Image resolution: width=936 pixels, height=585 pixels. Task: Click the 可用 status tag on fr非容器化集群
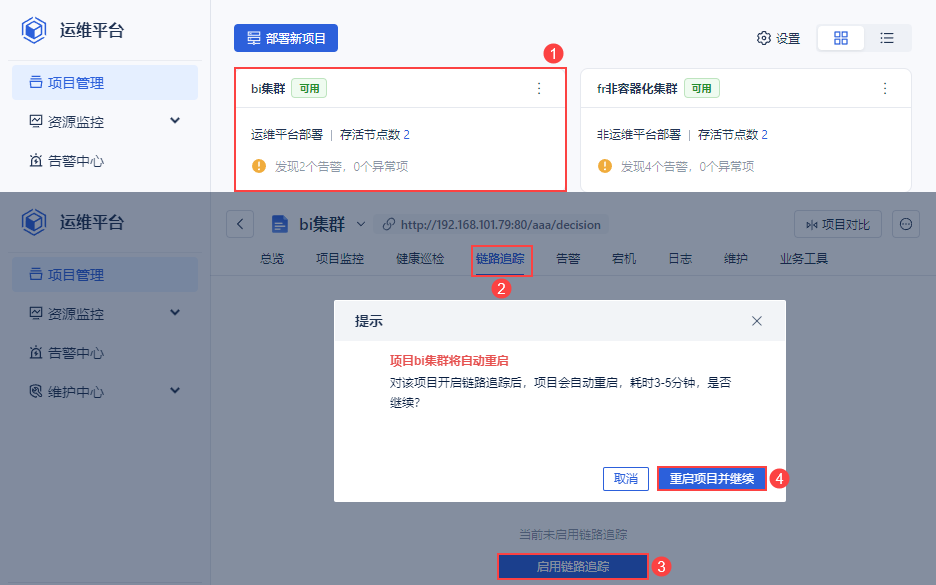pyautogui.click(x=701, y=88)
